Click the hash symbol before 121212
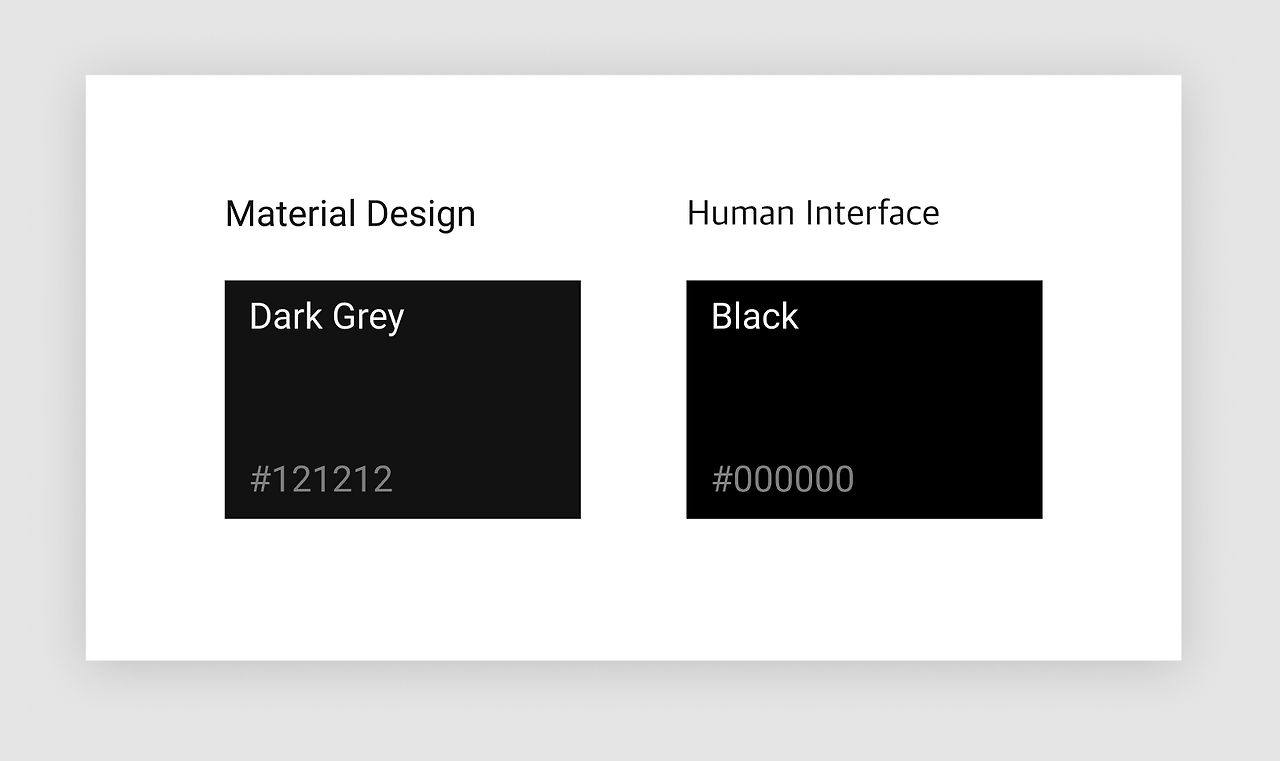This screenshot has height=761, width=1280. click(x=260, y=479)
